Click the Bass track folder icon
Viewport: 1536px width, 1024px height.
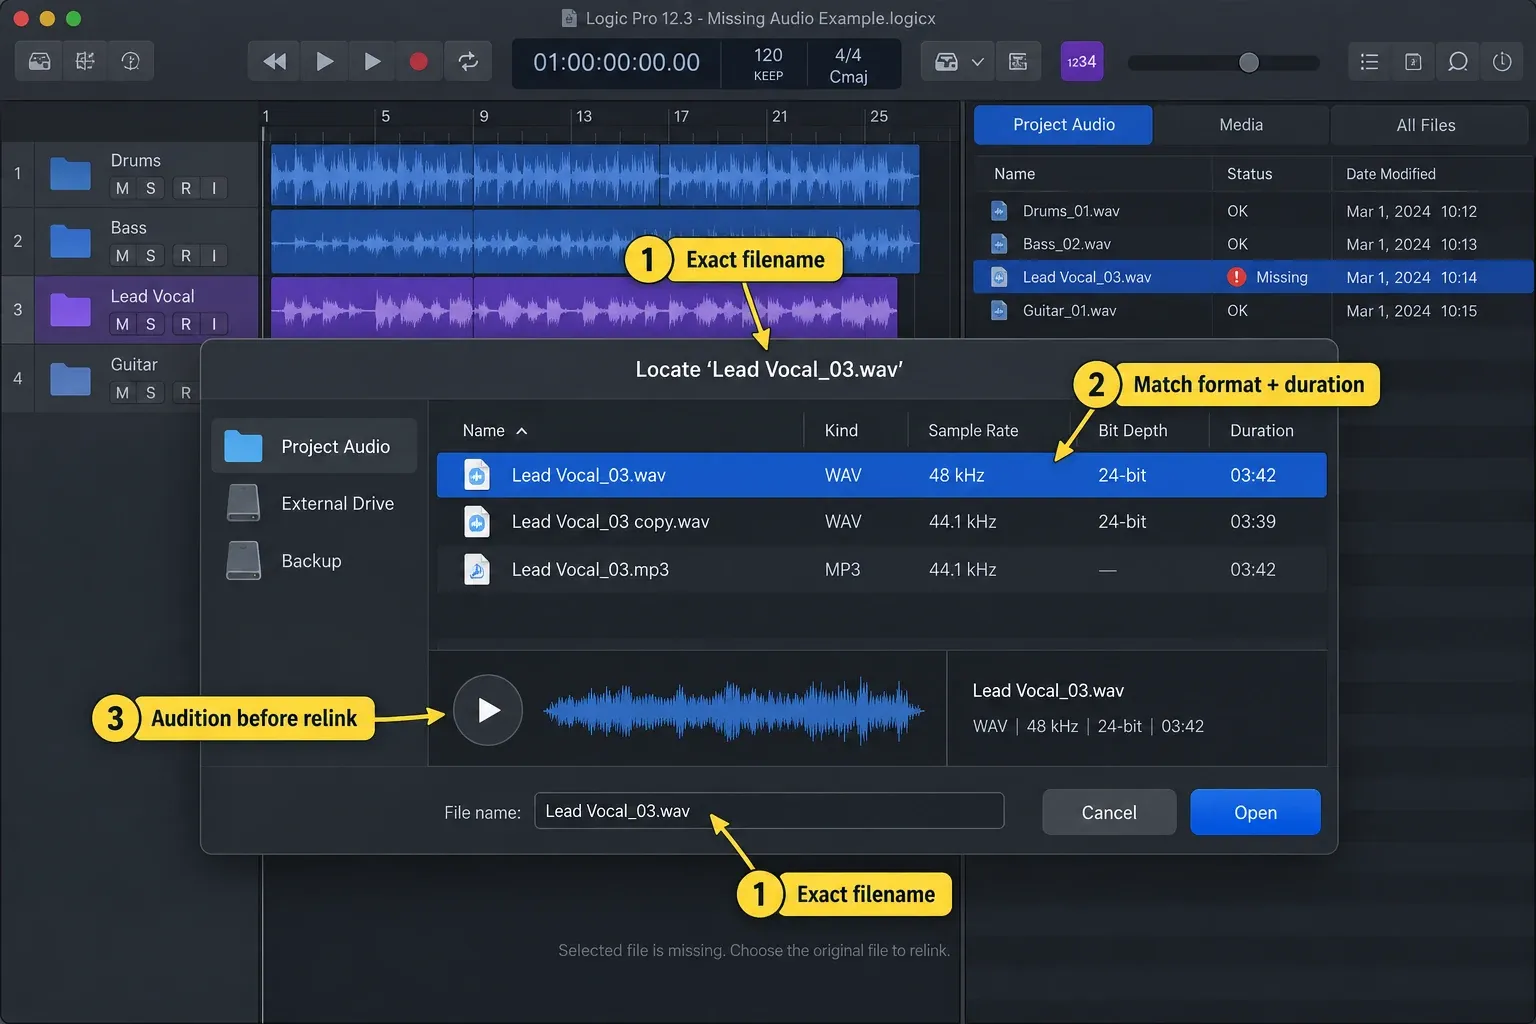[x=70, y=241]
